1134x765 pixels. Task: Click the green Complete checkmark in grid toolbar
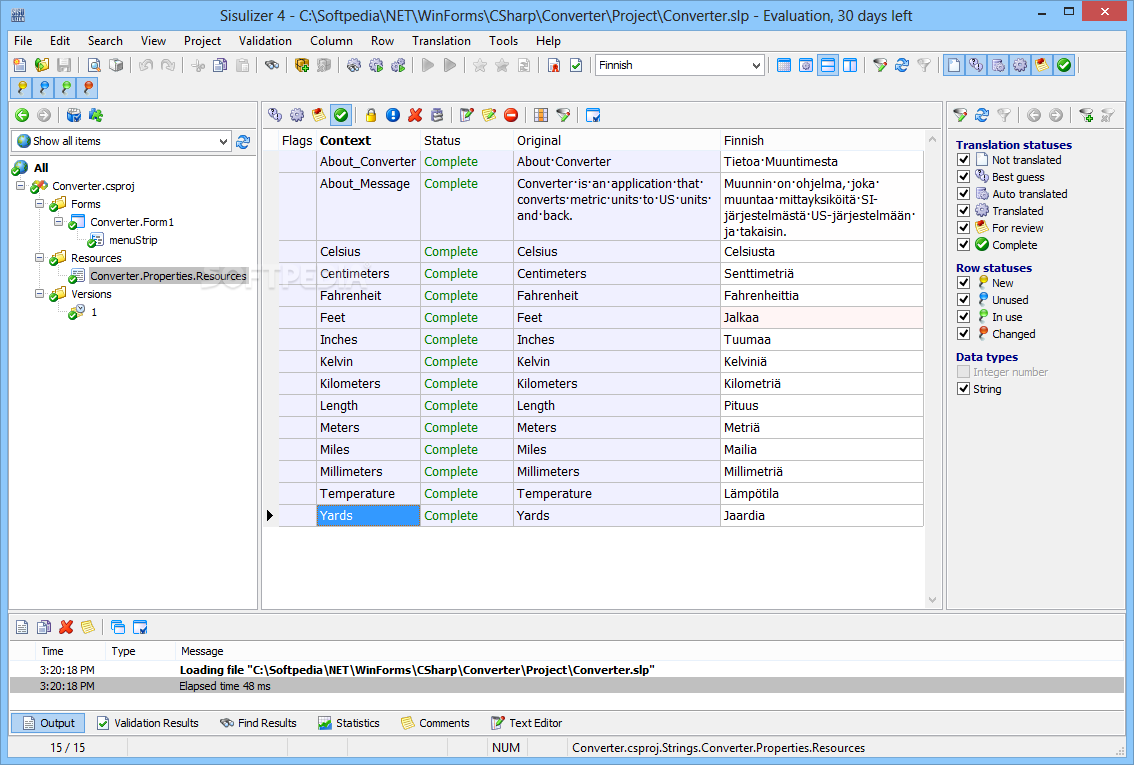[x=341, y=115]
